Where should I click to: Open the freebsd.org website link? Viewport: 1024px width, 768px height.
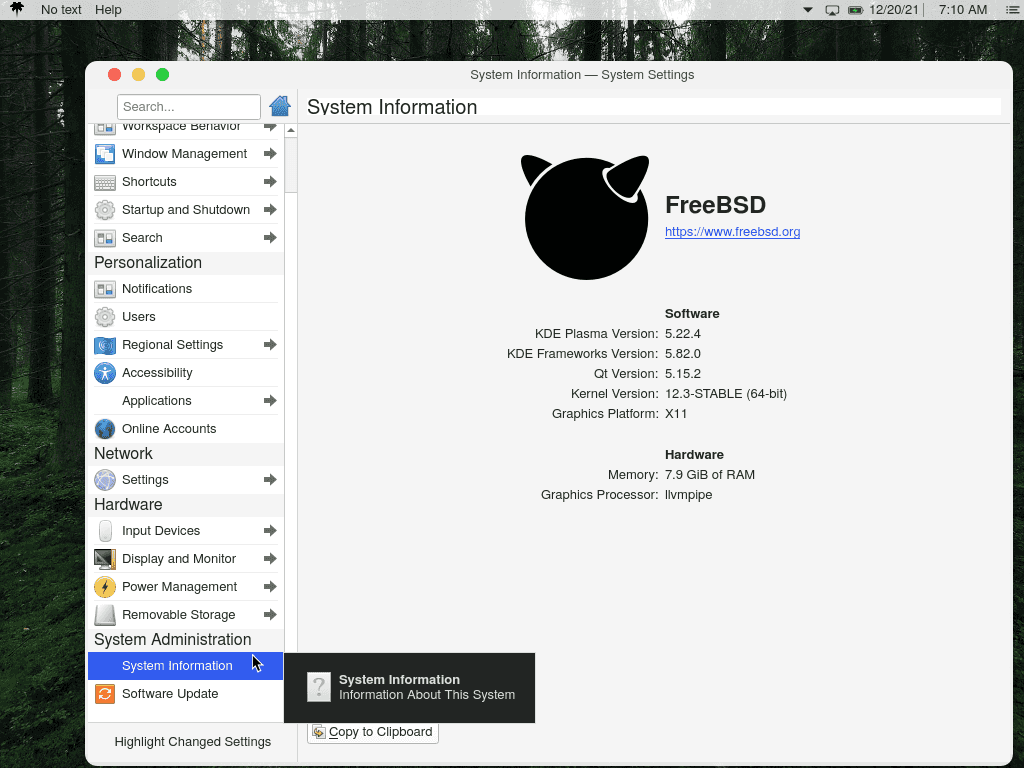click(732, 231)
